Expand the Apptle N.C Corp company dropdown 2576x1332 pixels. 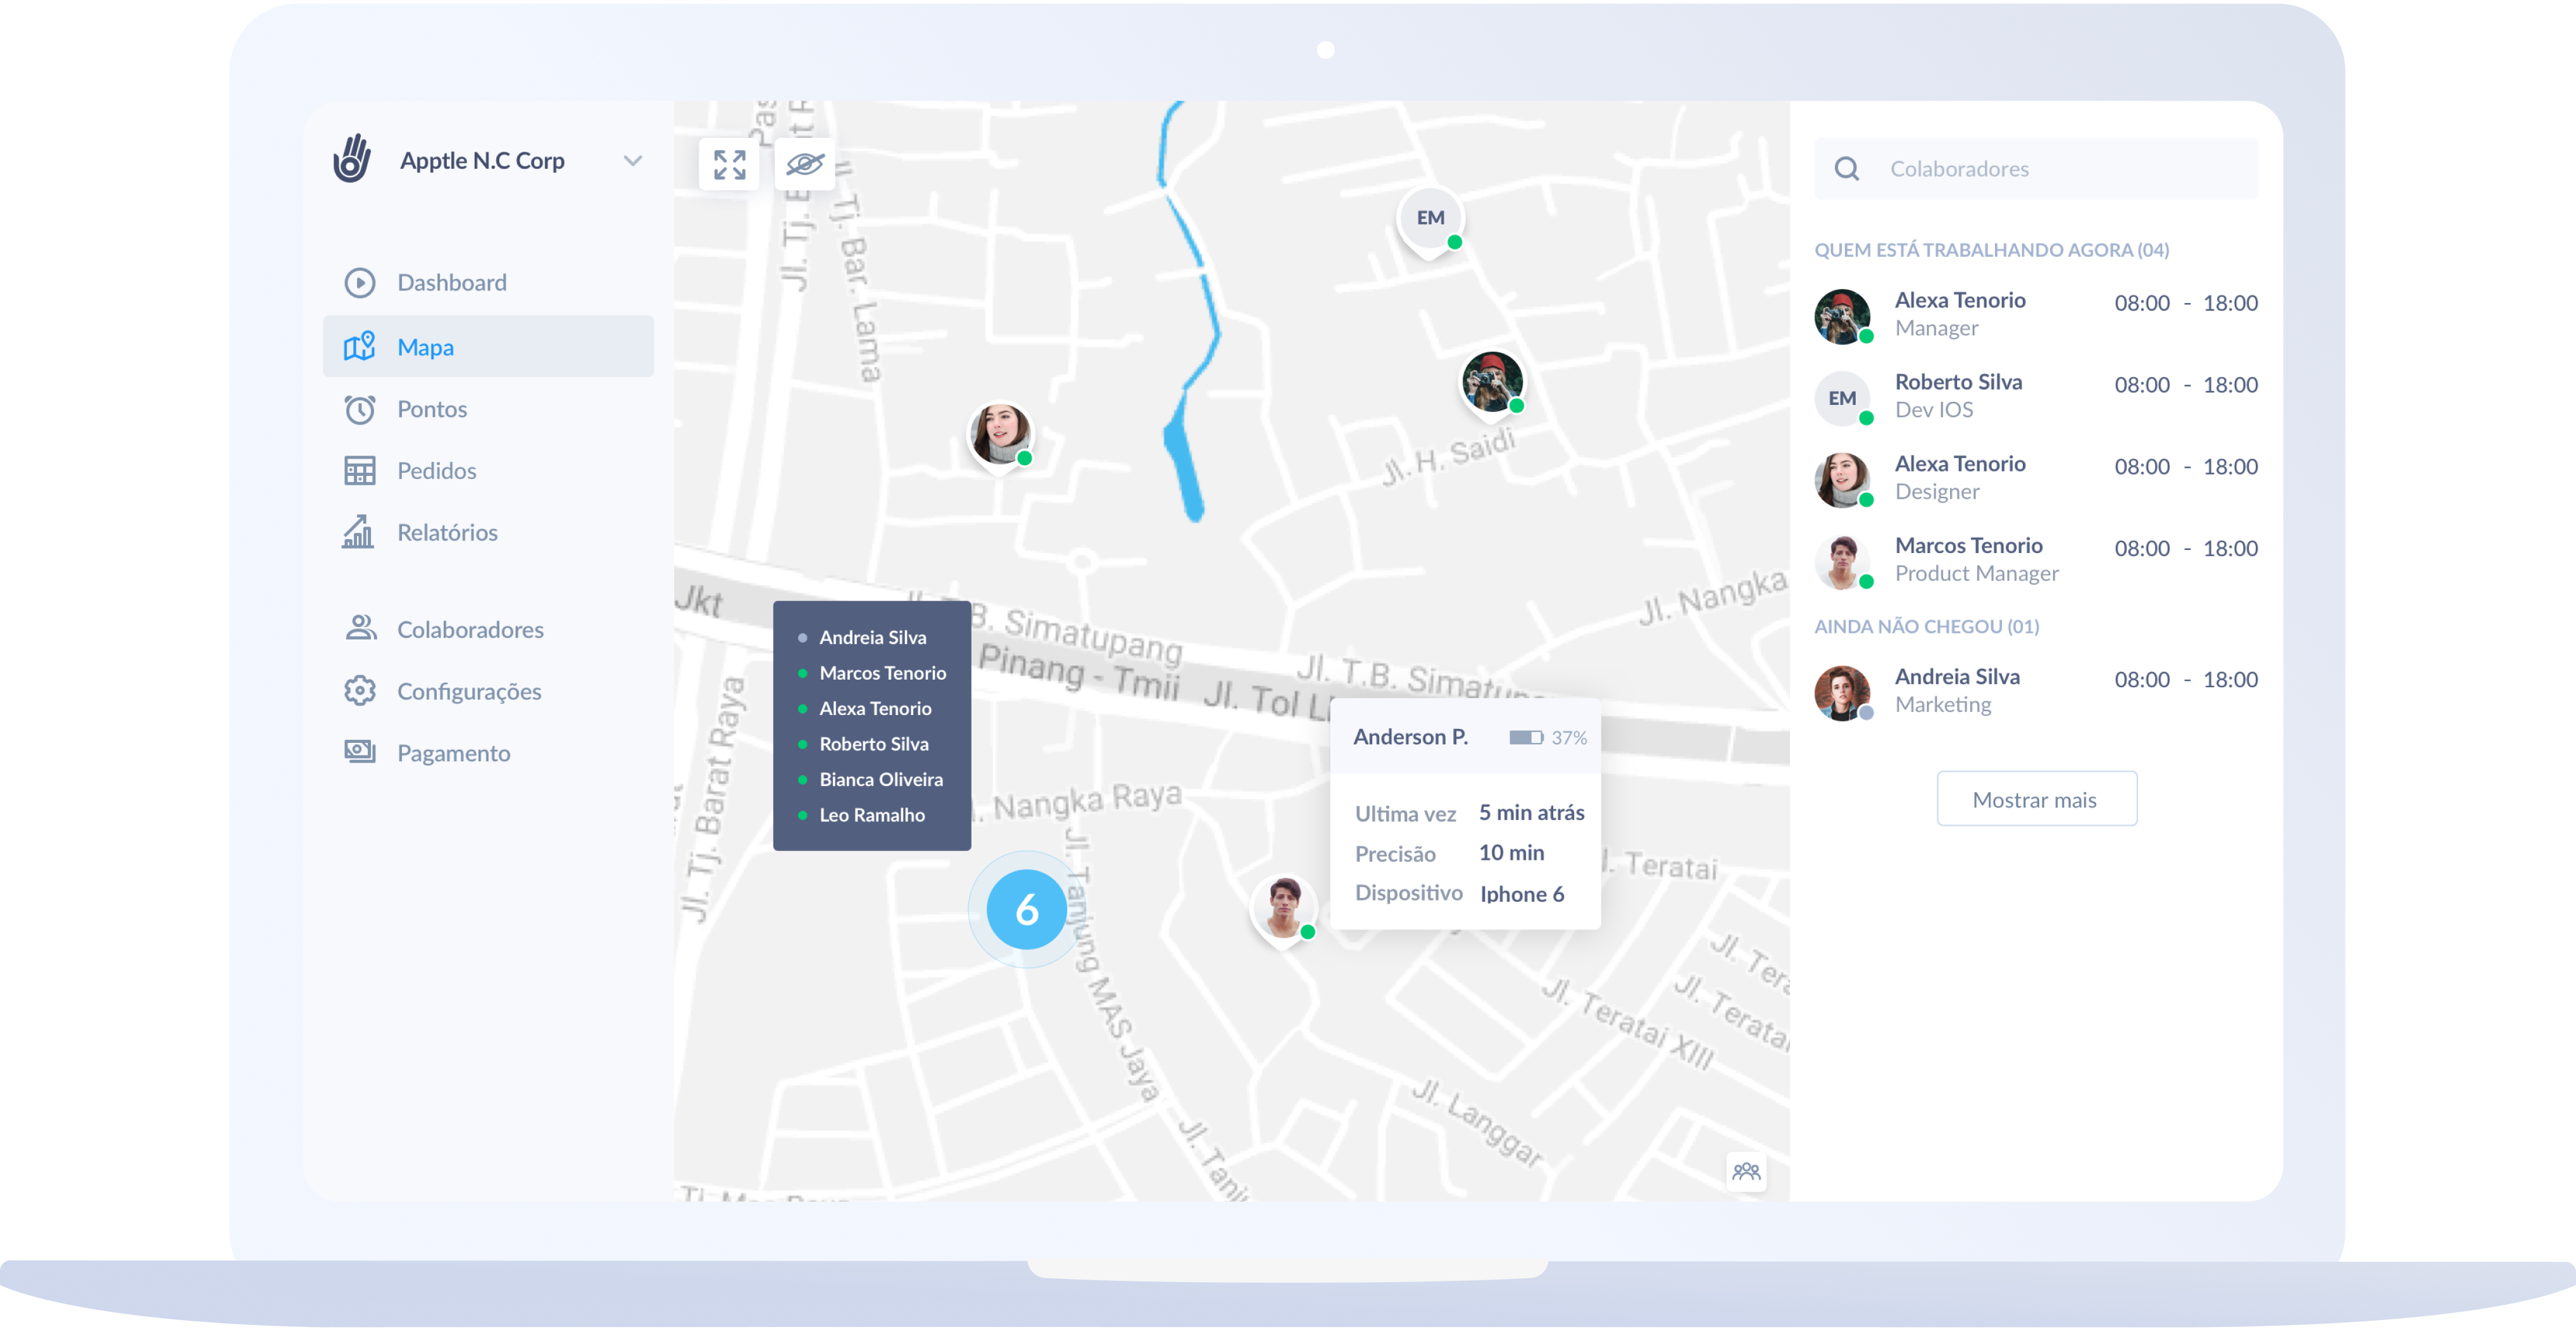pos(632,160)
